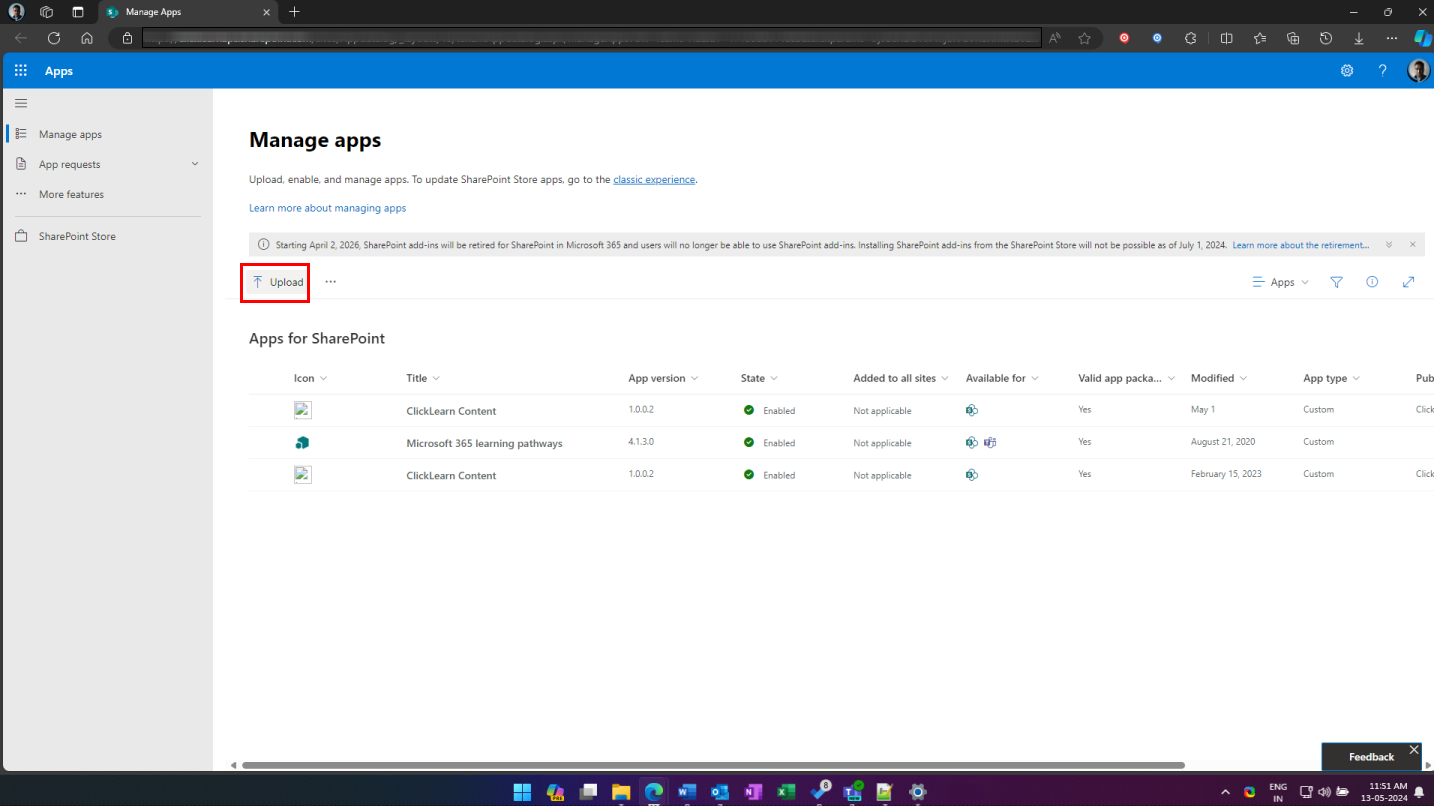Click the Microsoft 365 learning pathways app icon
The image size is (1434, 806).
coord(302,442)
